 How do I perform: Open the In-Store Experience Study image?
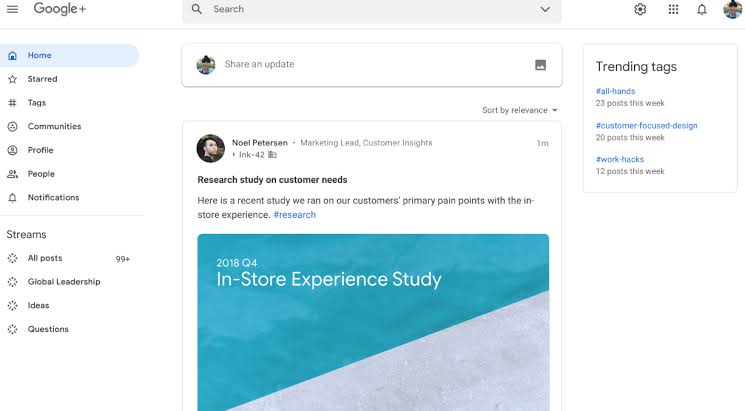pos(372,320)
